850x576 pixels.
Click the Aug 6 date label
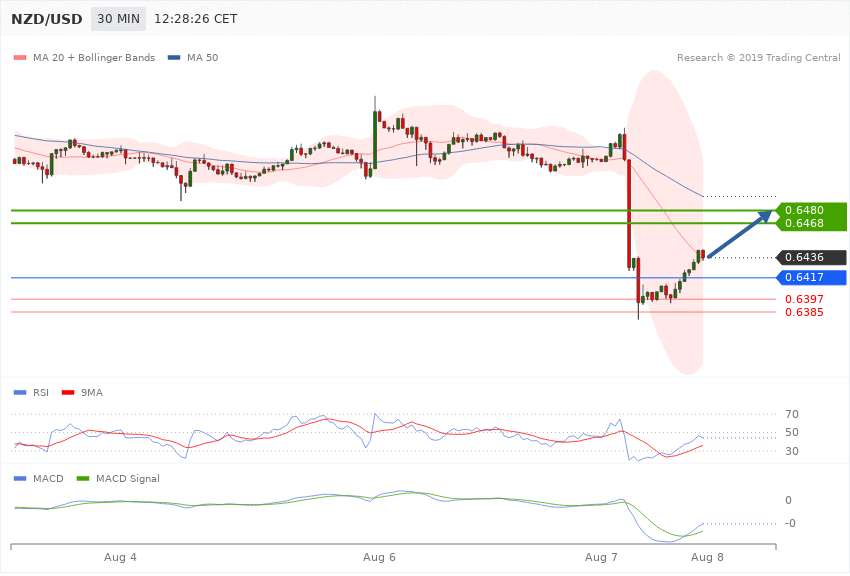[x=379, y=557]
